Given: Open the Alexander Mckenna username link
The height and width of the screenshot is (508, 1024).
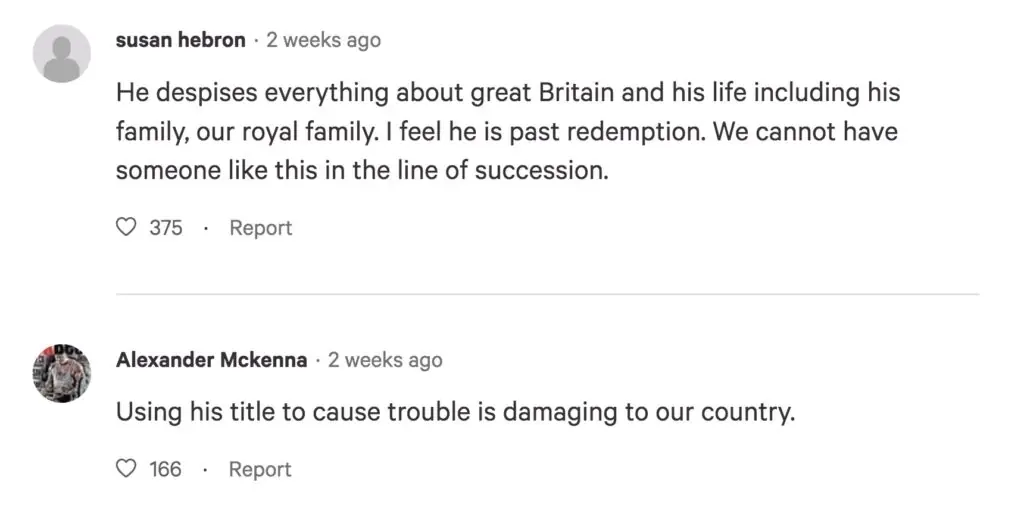Looking at the screenshot, I should click(211, 360).
